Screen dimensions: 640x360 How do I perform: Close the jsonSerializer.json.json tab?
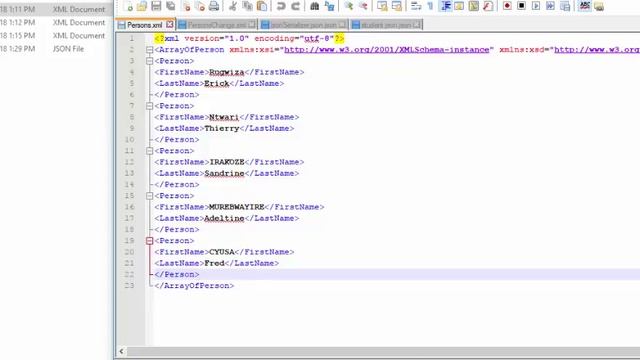tap(342, 25)
